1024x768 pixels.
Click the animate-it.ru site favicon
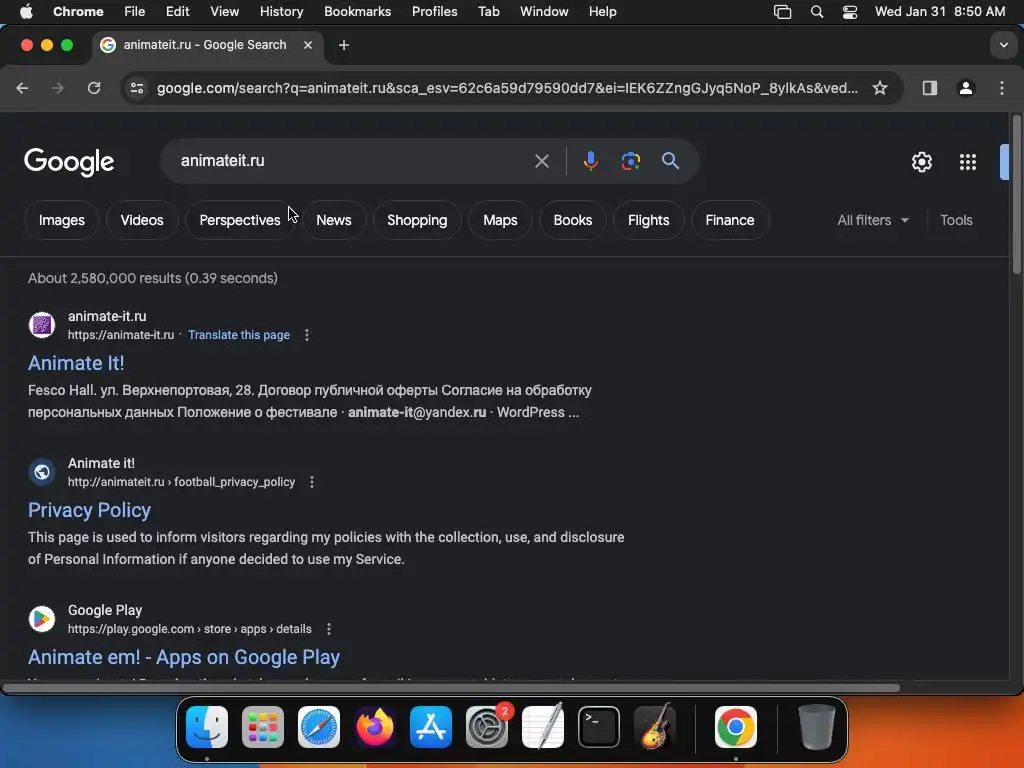[42, 325]
